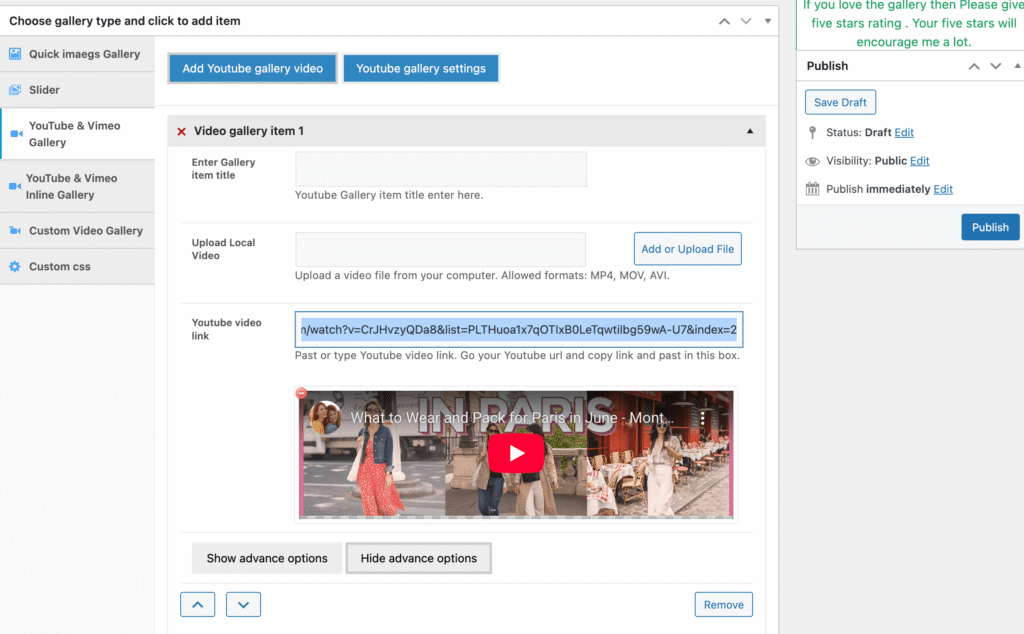The height and width of the screenshot is (634, 1024).
Task: Select the Custom css tab
Action: click(x=60, y=267)
